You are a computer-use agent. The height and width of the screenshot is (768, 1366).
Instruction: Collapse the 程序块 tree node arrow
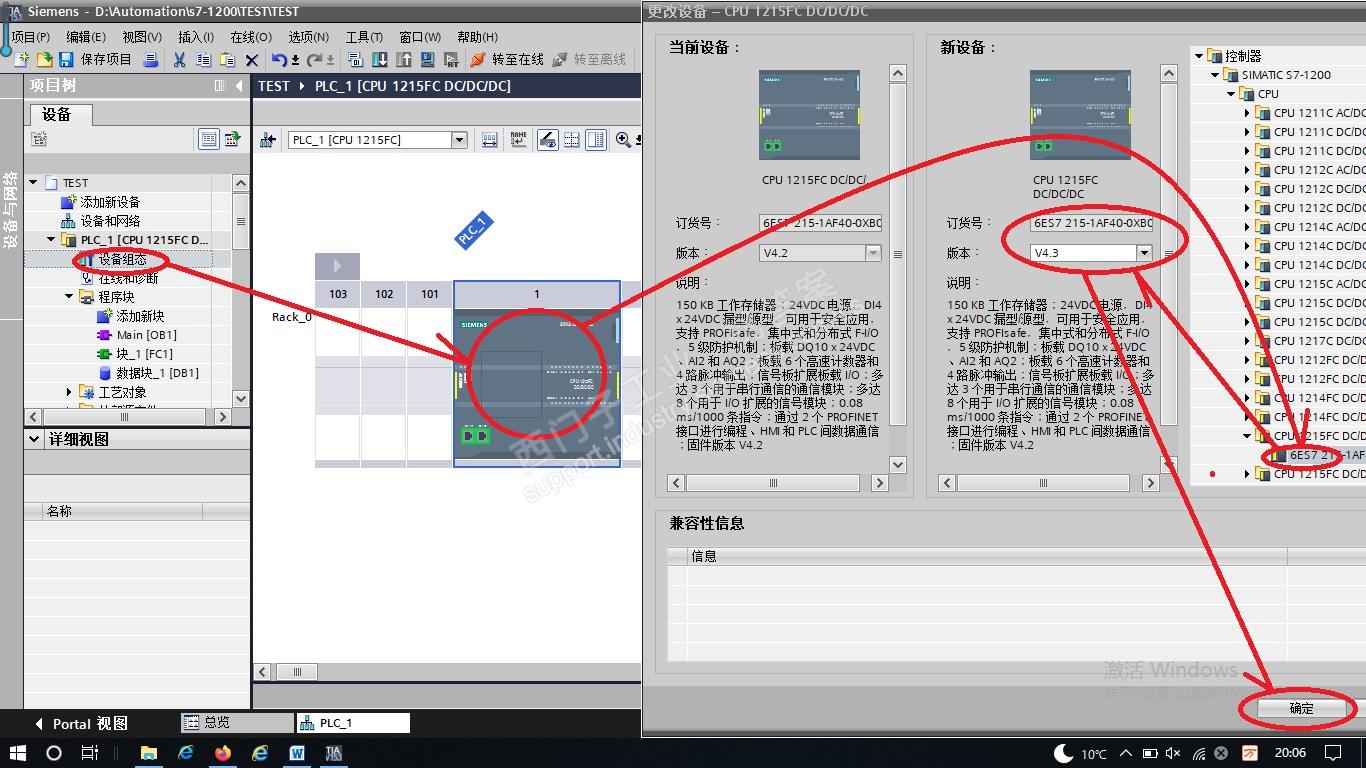(x=70, y=297)
